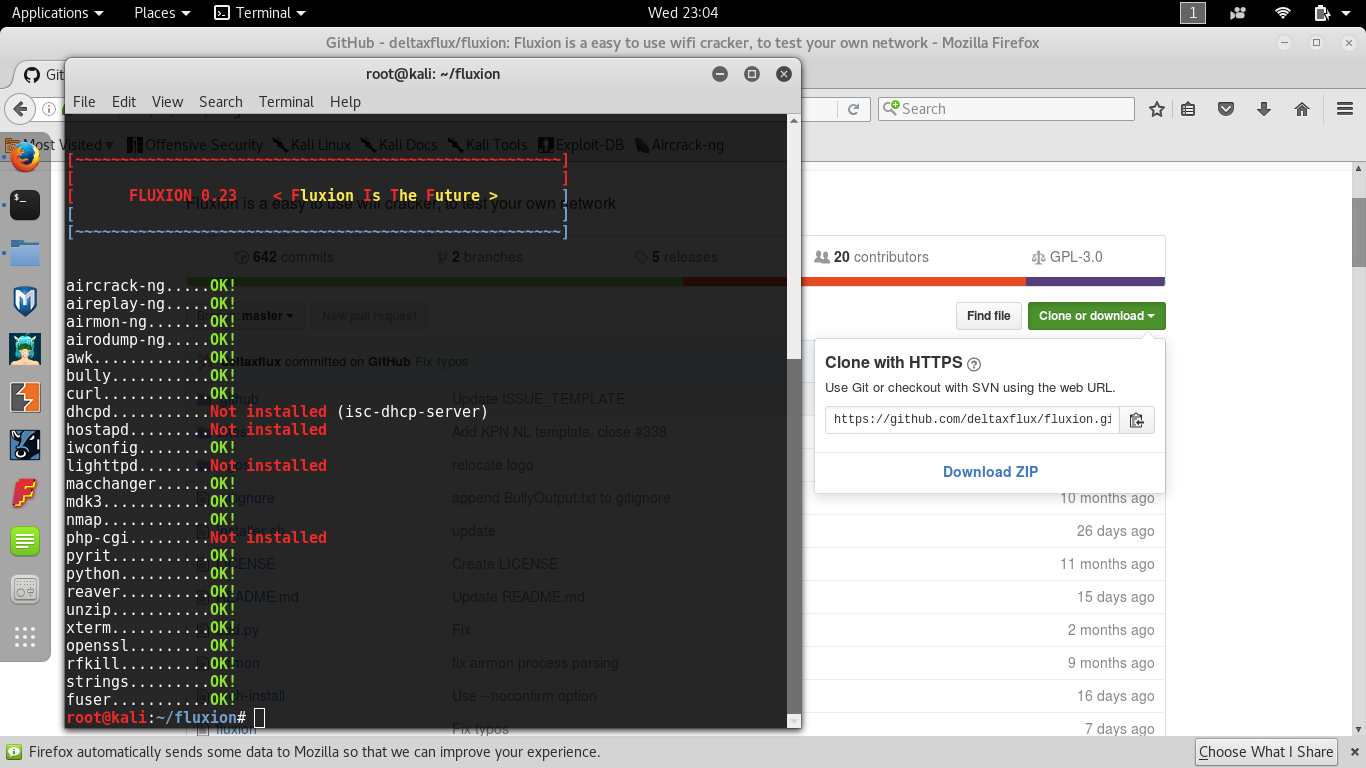The height and width of the screenshot is (768, 1366).
Task: Open Firefox downloads arrow
Action: 1264,109
